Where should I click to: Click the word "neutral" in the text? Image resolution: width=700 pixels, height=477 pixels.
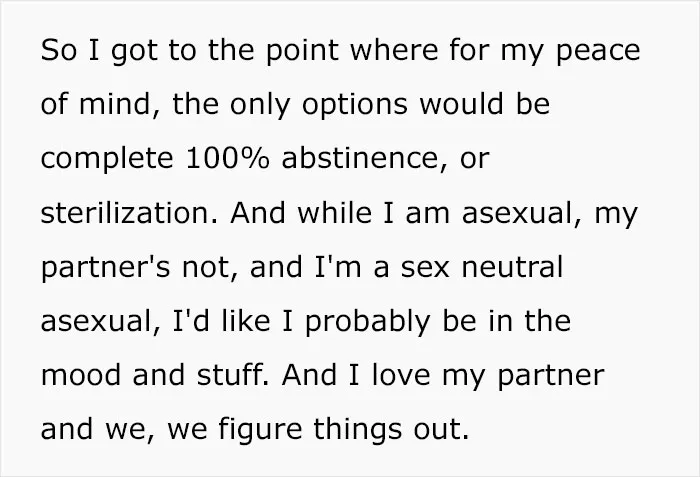click(512, 267)
